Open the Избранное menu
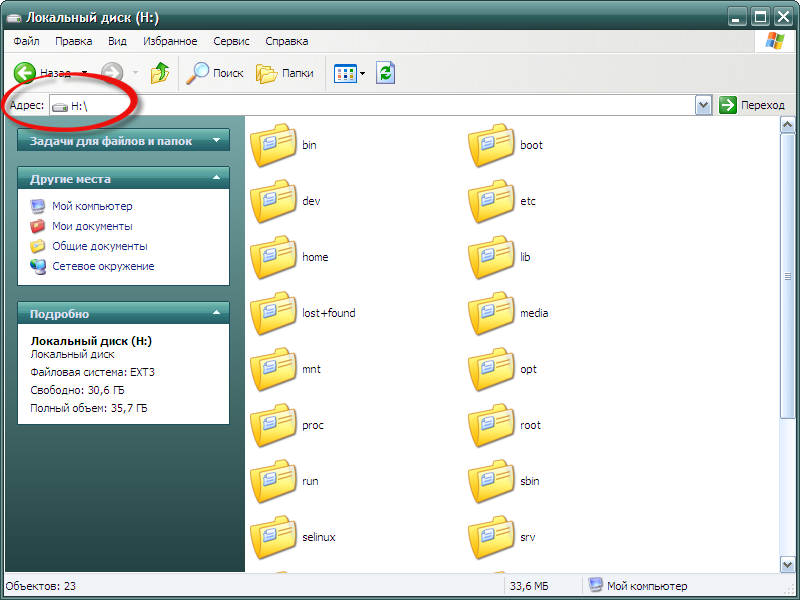The width and height of the screenshot is (800, 600). (x=169, y=41)
